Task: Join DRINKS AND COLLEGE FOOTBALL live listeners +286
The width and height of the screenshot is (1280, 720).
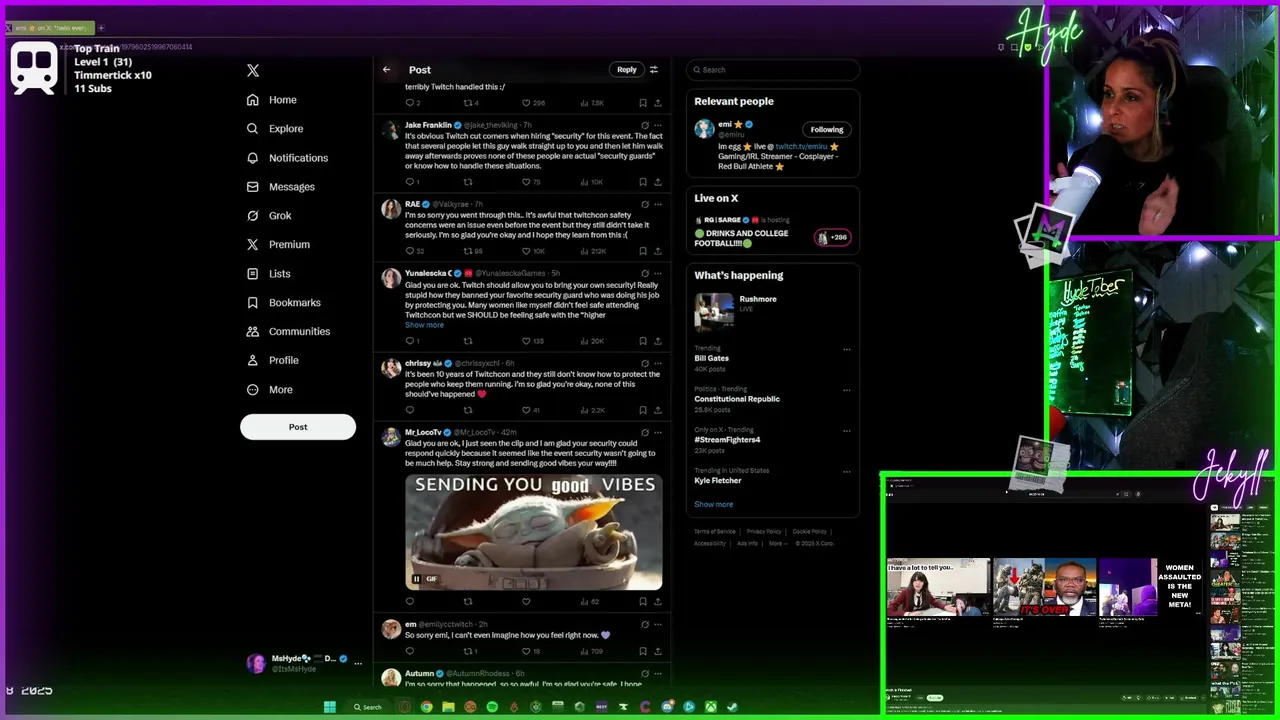Action: 832,238
